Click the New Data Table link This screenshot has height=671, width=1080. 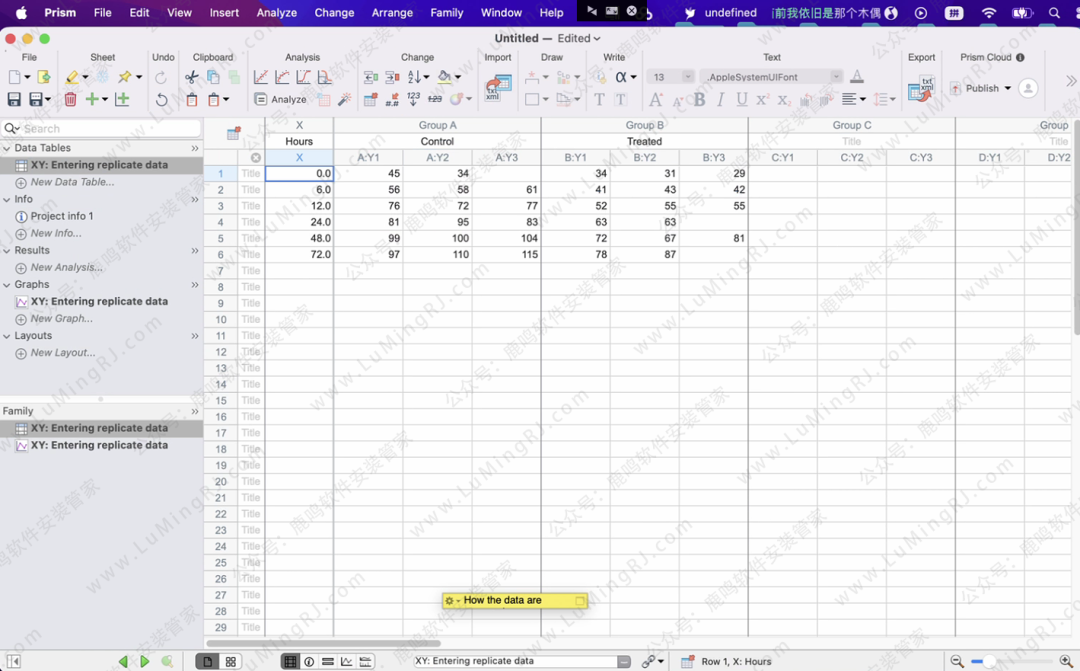[x=71, y=182]
